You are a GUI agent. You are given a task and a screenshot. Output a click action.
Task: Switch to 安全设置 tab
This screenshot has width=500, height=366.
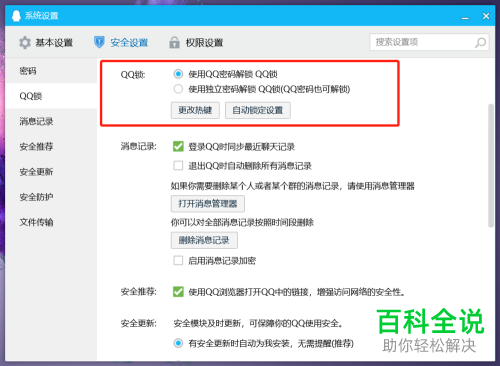[121, 43]
